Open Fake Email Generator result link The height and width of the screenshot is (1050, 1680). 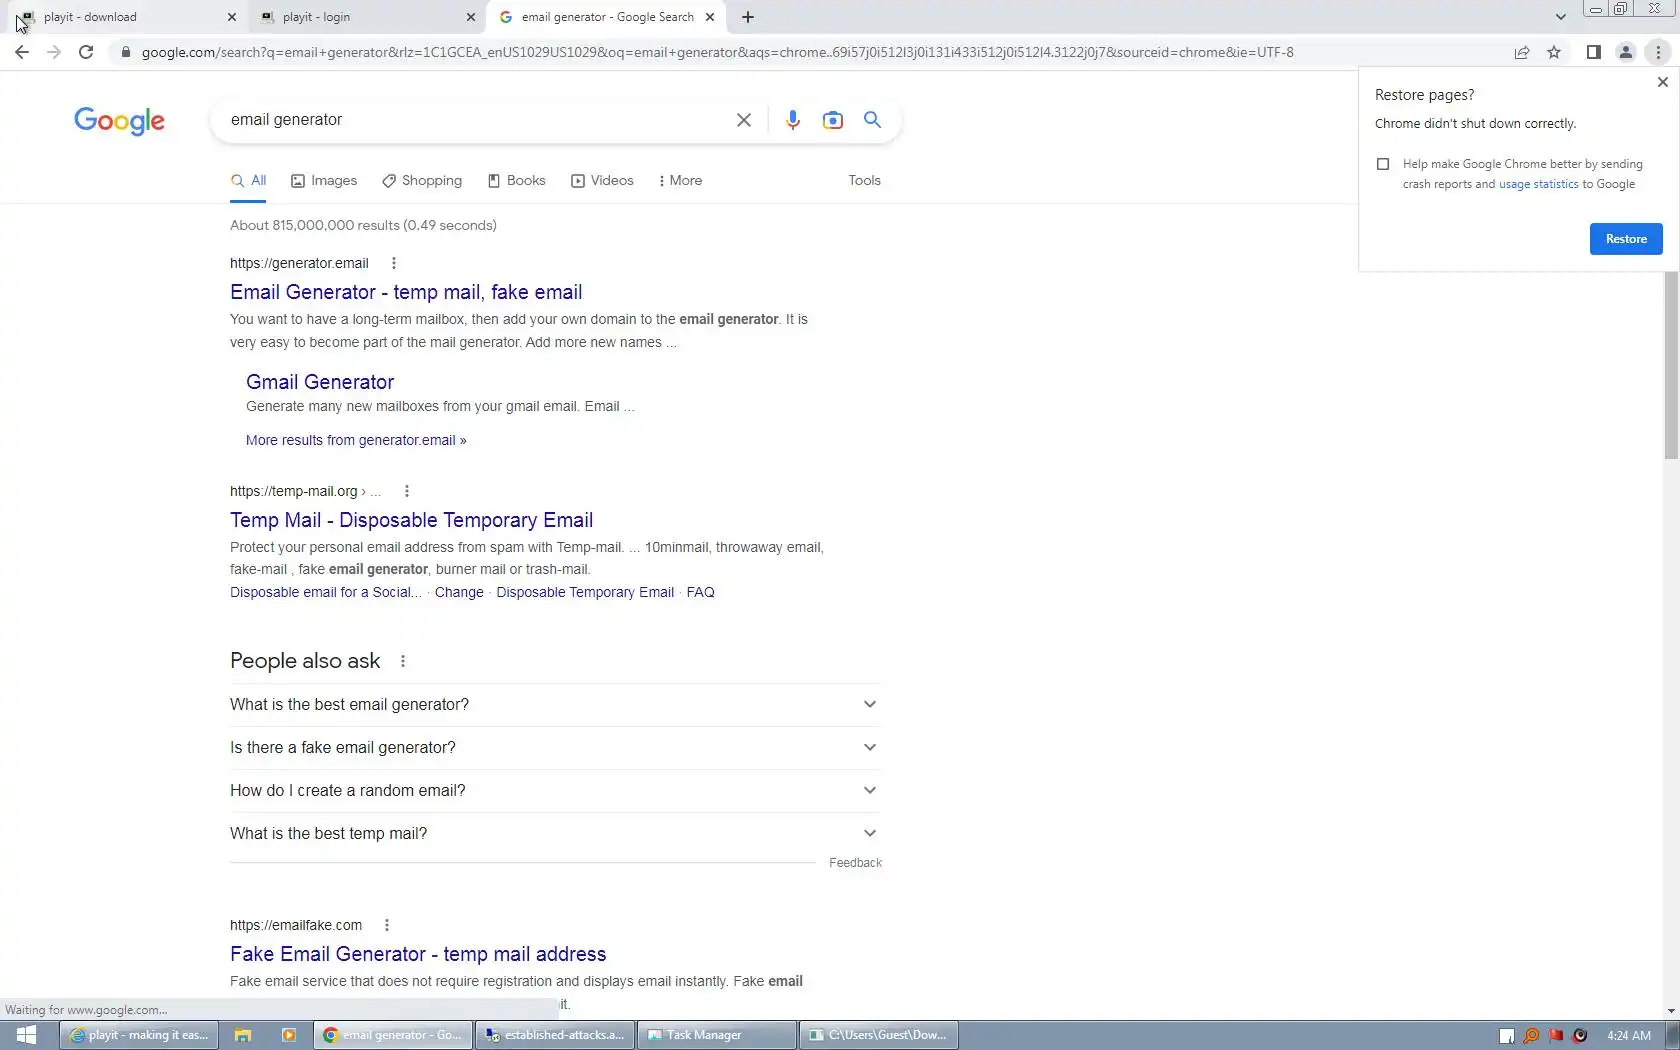tap(418, 954)
